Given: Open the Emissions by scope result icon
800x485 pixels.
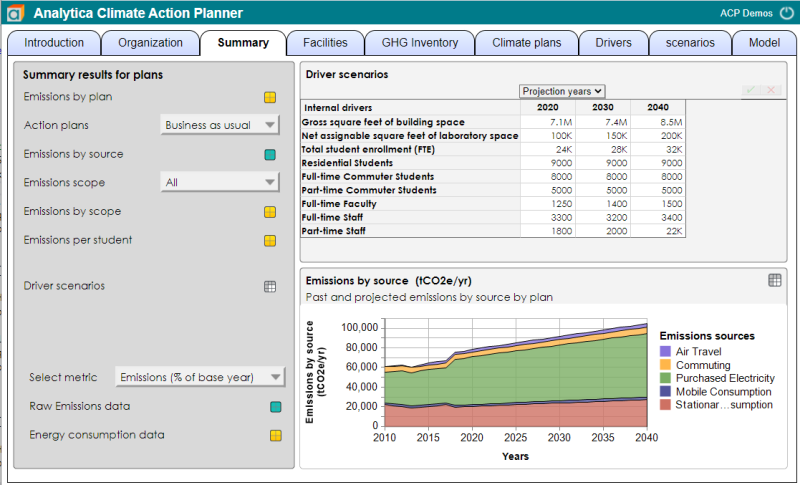Looking at the screenshot, I should 270,212.
